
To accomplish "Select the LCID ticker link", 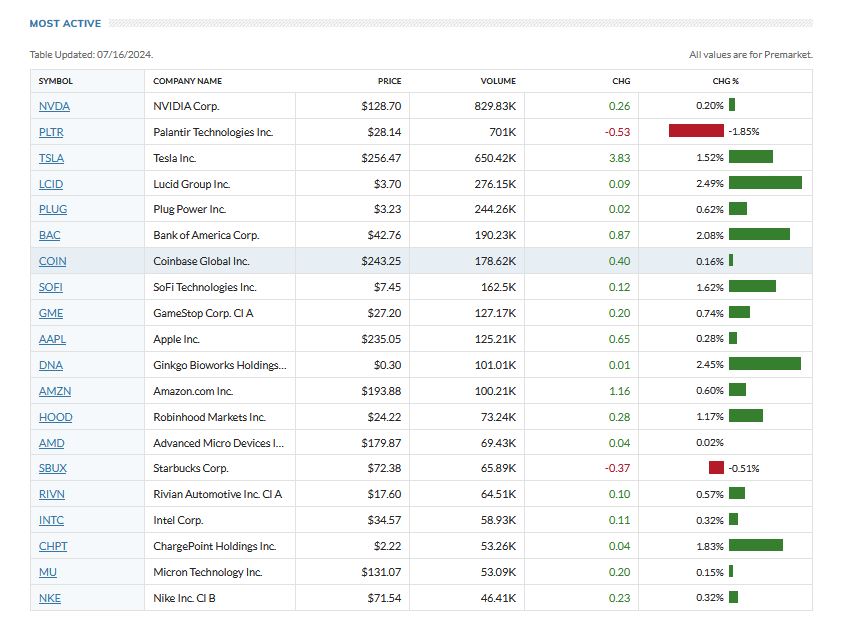I will click(x=52, y=184).
